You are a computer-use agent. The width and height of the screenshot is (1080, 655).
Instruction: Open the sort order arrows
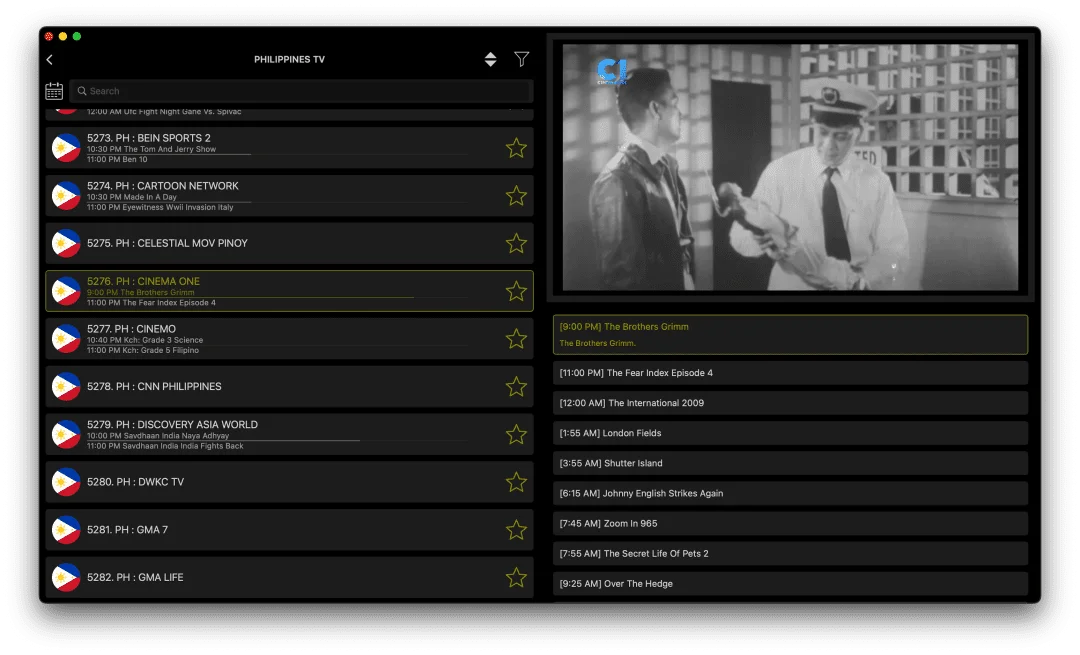pyautogui.click(x=490, y=59)
